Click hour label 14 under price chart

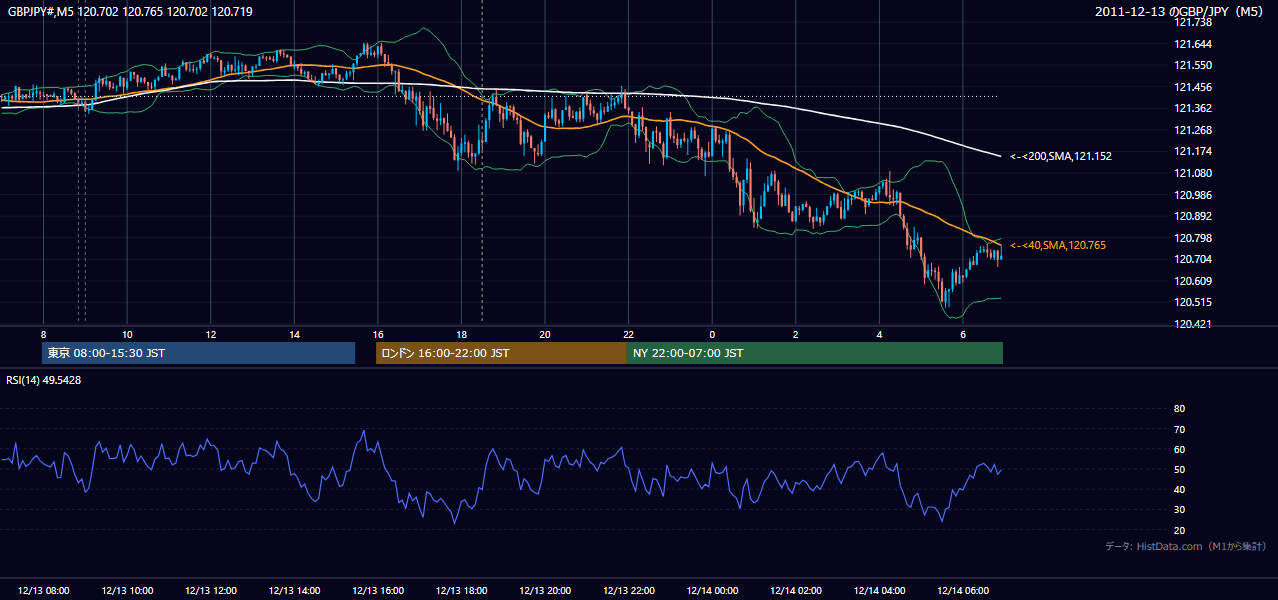(x=294, y=334)
